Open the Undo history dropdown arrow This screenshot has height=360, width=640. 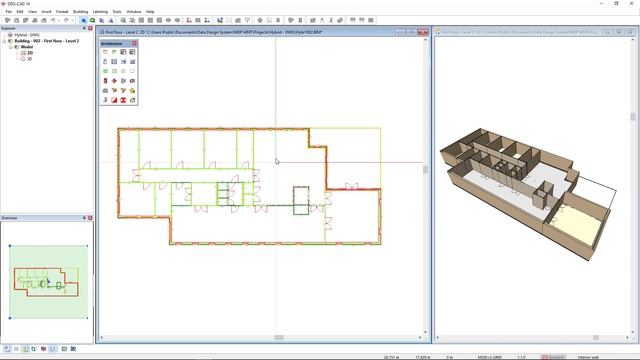[x=59, y=20]
